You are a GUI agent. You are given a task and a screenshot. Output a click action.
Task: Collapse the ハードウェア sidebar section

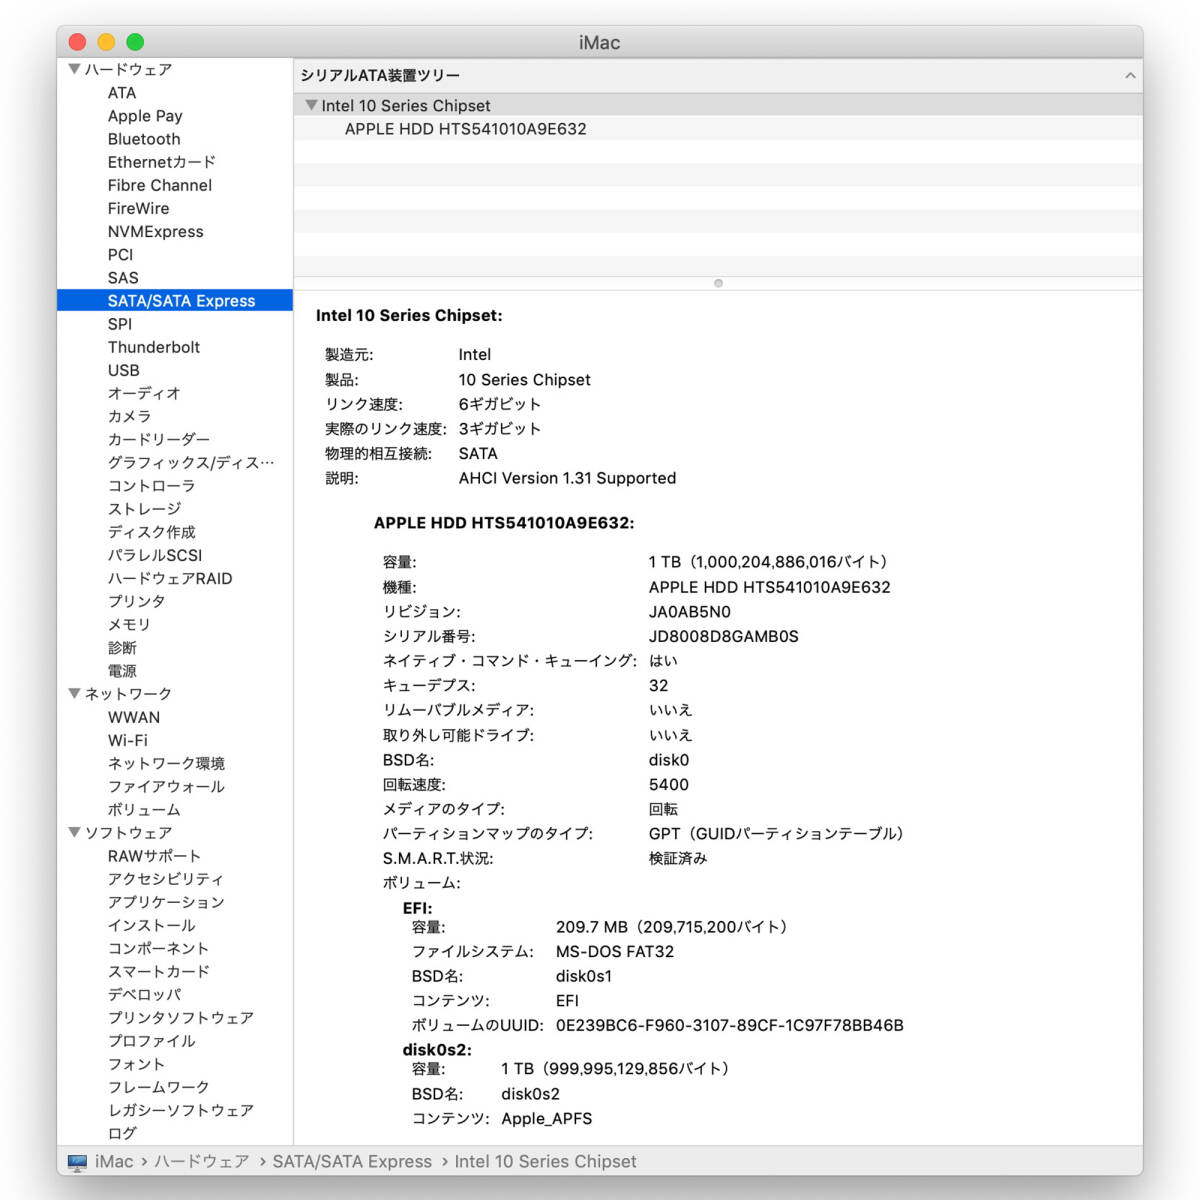tap(74, 69)
